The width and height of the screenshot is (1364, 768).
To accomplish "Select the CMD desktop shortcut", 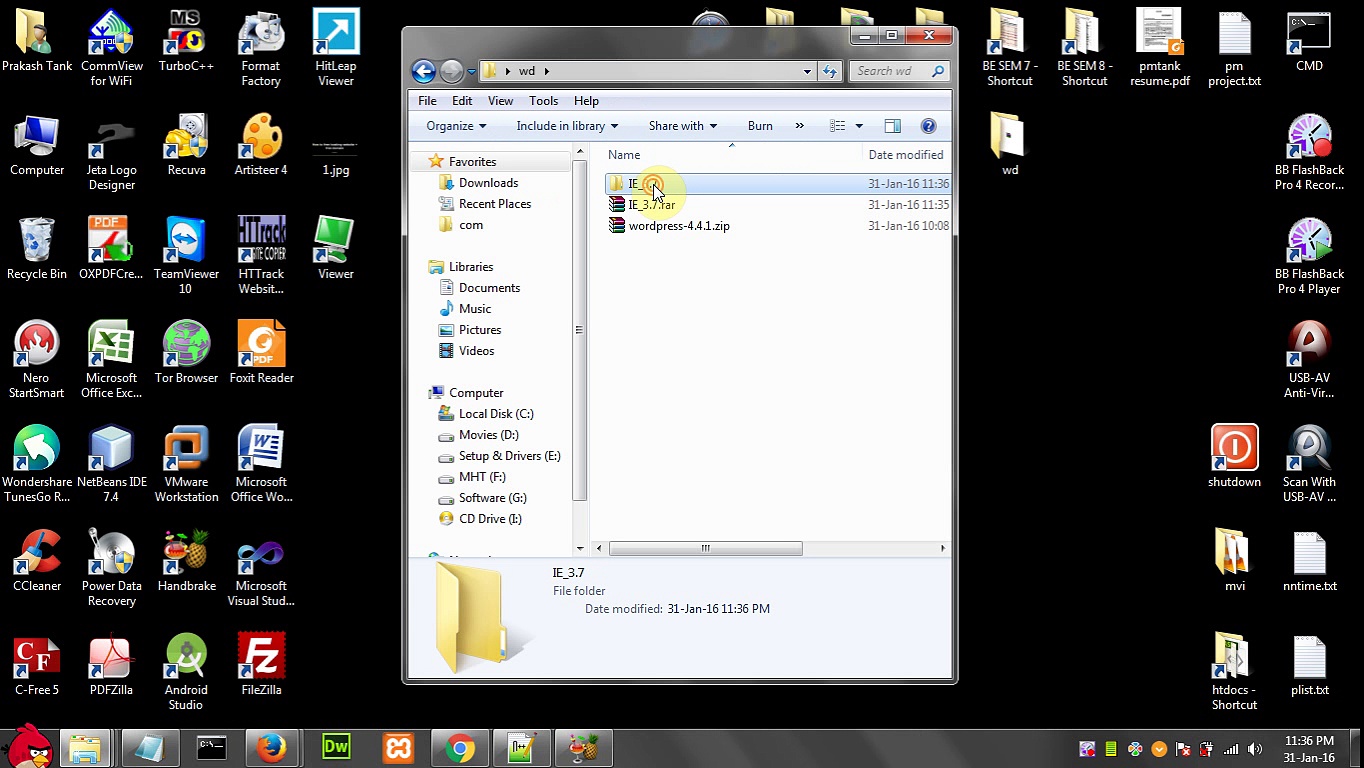I will tap(1309, 41).
